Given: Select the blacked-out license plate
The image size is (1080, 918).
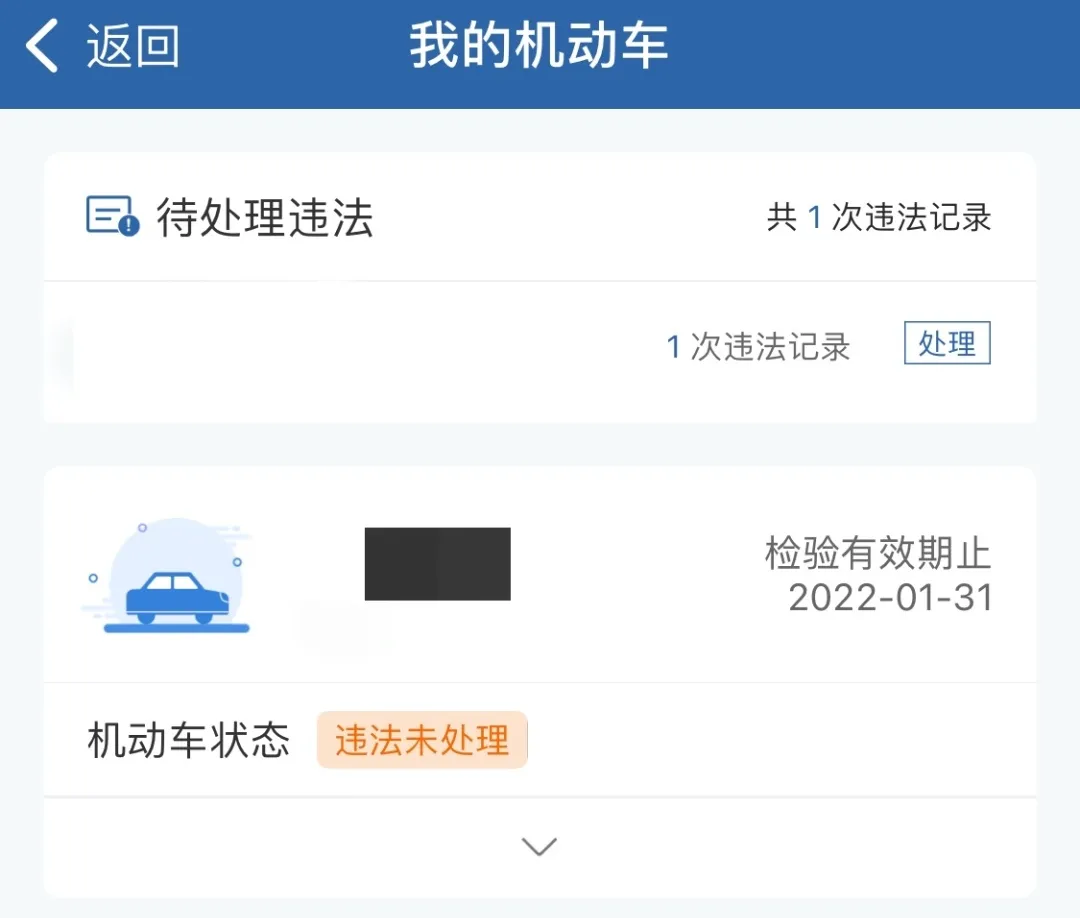Looking at the screenshot, I should point(437,564).
